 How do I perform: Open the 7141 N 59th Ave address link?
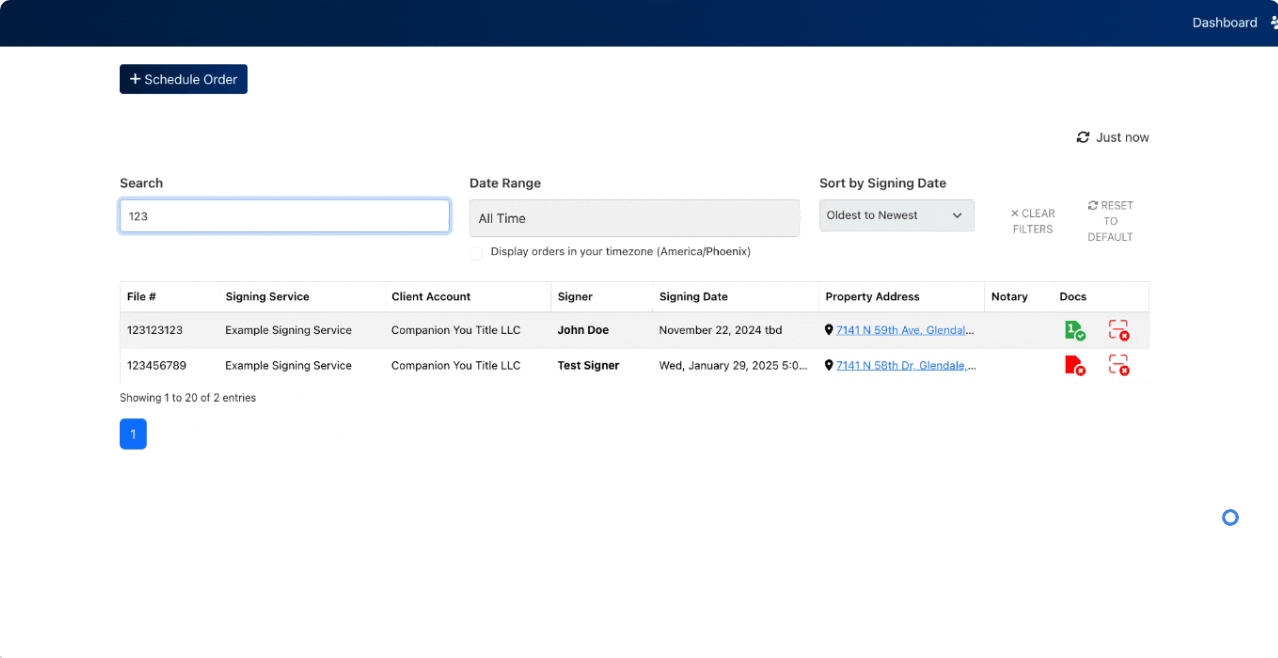[904, 330]
